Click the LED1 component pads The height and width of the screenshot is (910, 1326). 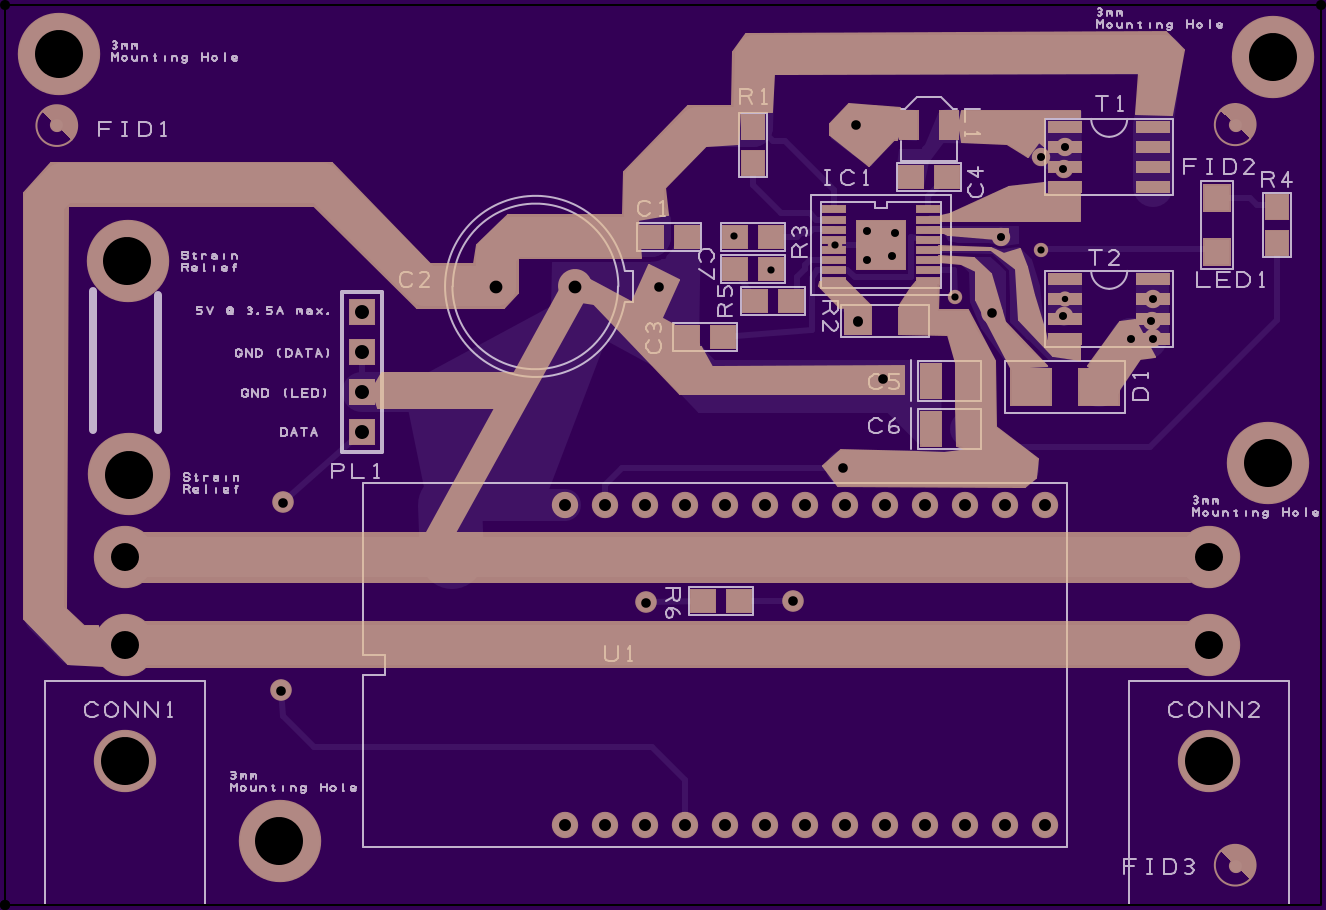click(1217, 227)
